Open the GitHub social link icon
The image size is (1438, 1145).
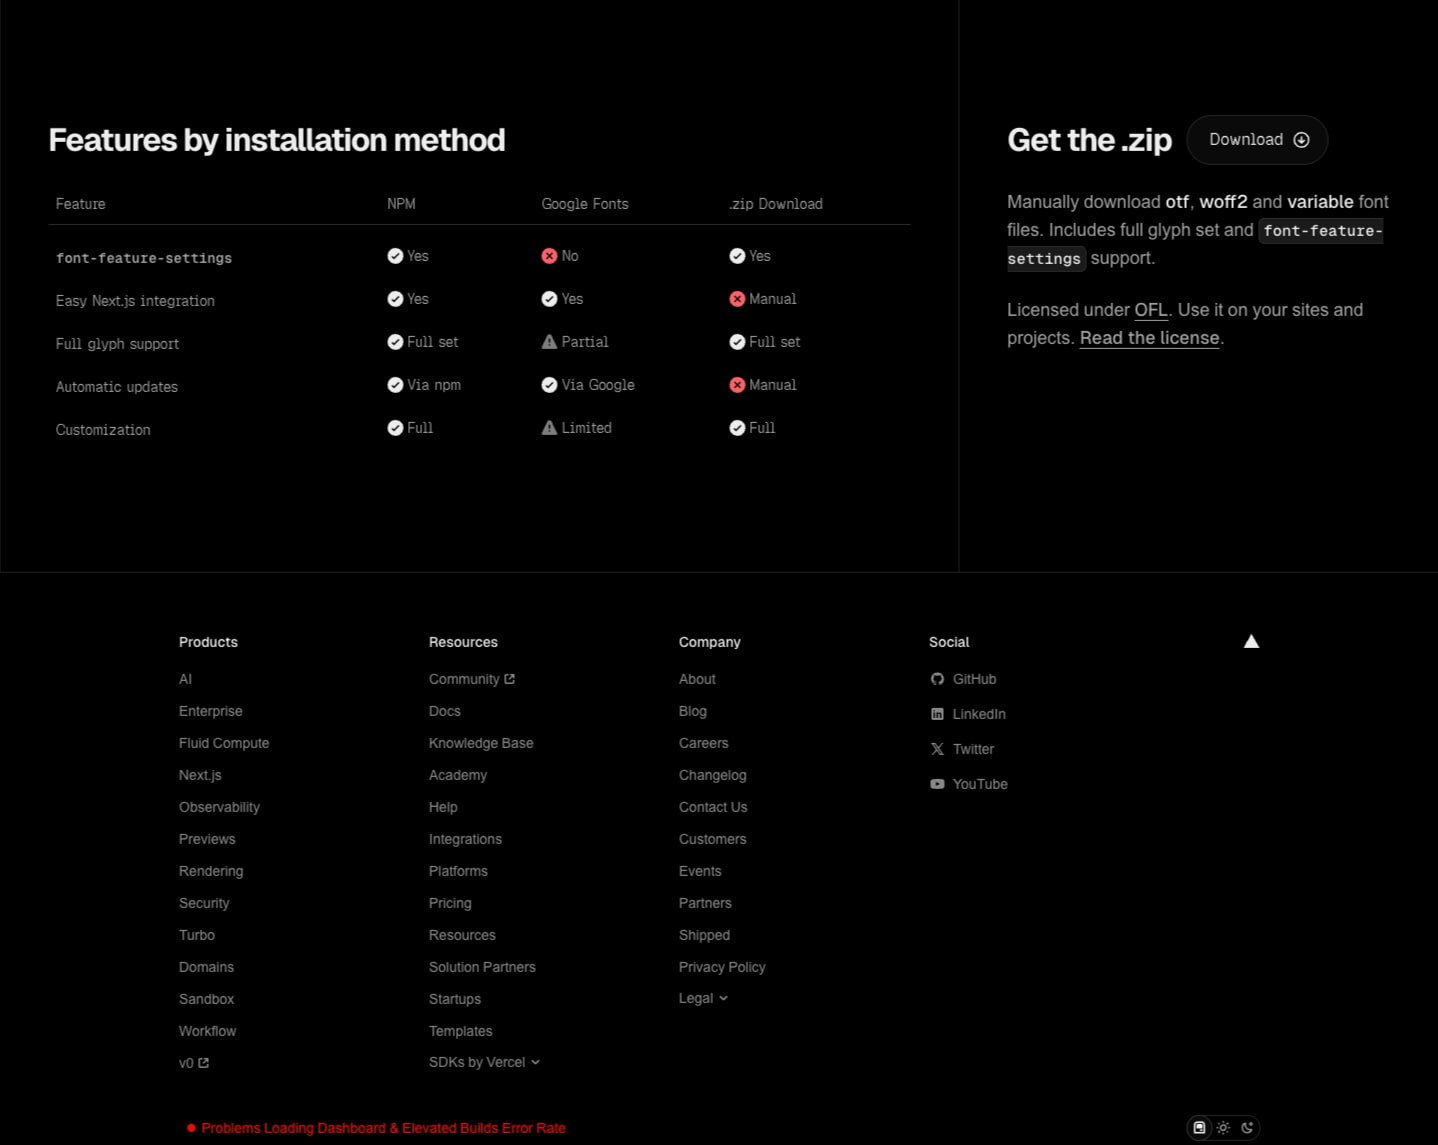[937, 679]
